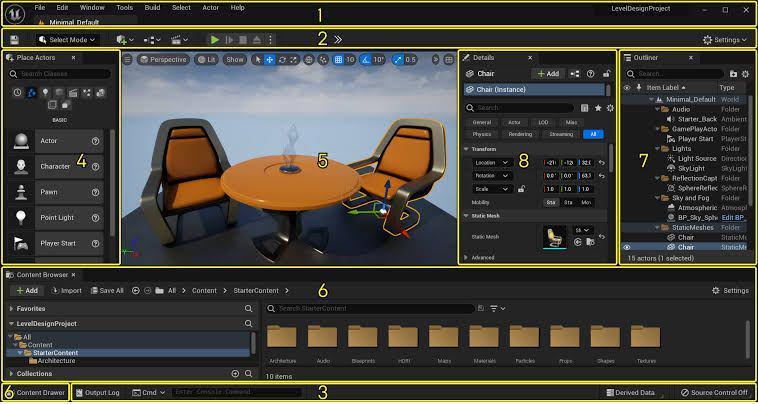Image resolution: width=758 pixels, height=404 pixels.
Task: Click Save All in Content Browser
Action: pyautogui.click(x=107, y=290)
